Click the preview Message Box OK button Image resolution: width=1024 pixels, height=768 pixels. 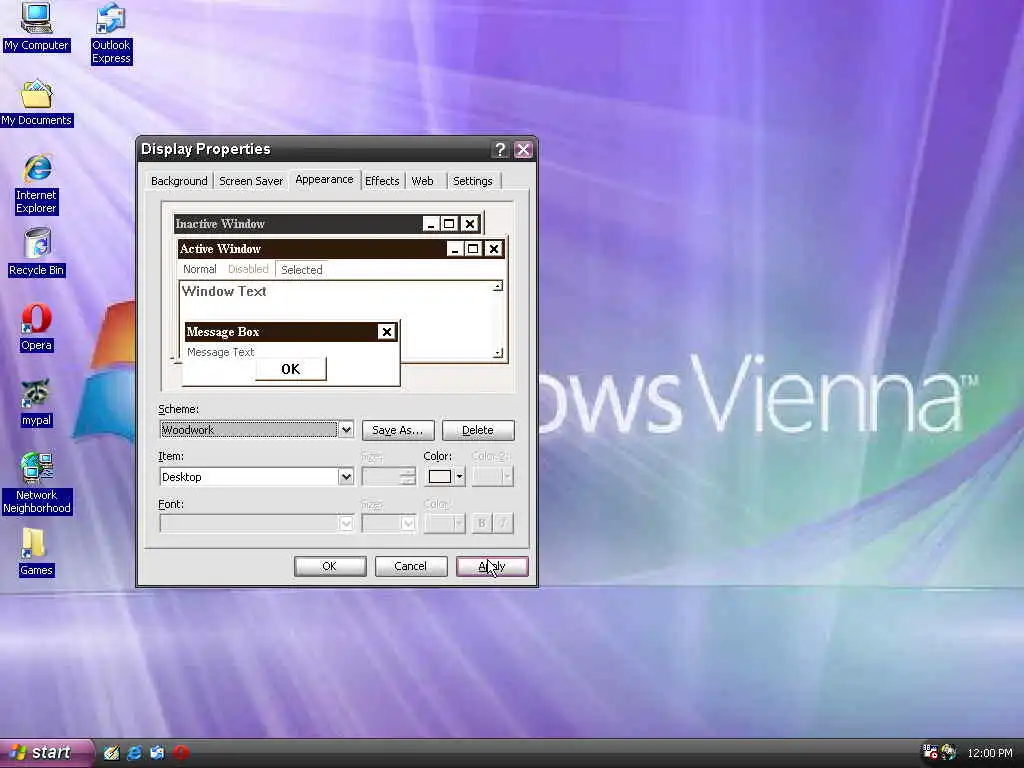(291, 369)
